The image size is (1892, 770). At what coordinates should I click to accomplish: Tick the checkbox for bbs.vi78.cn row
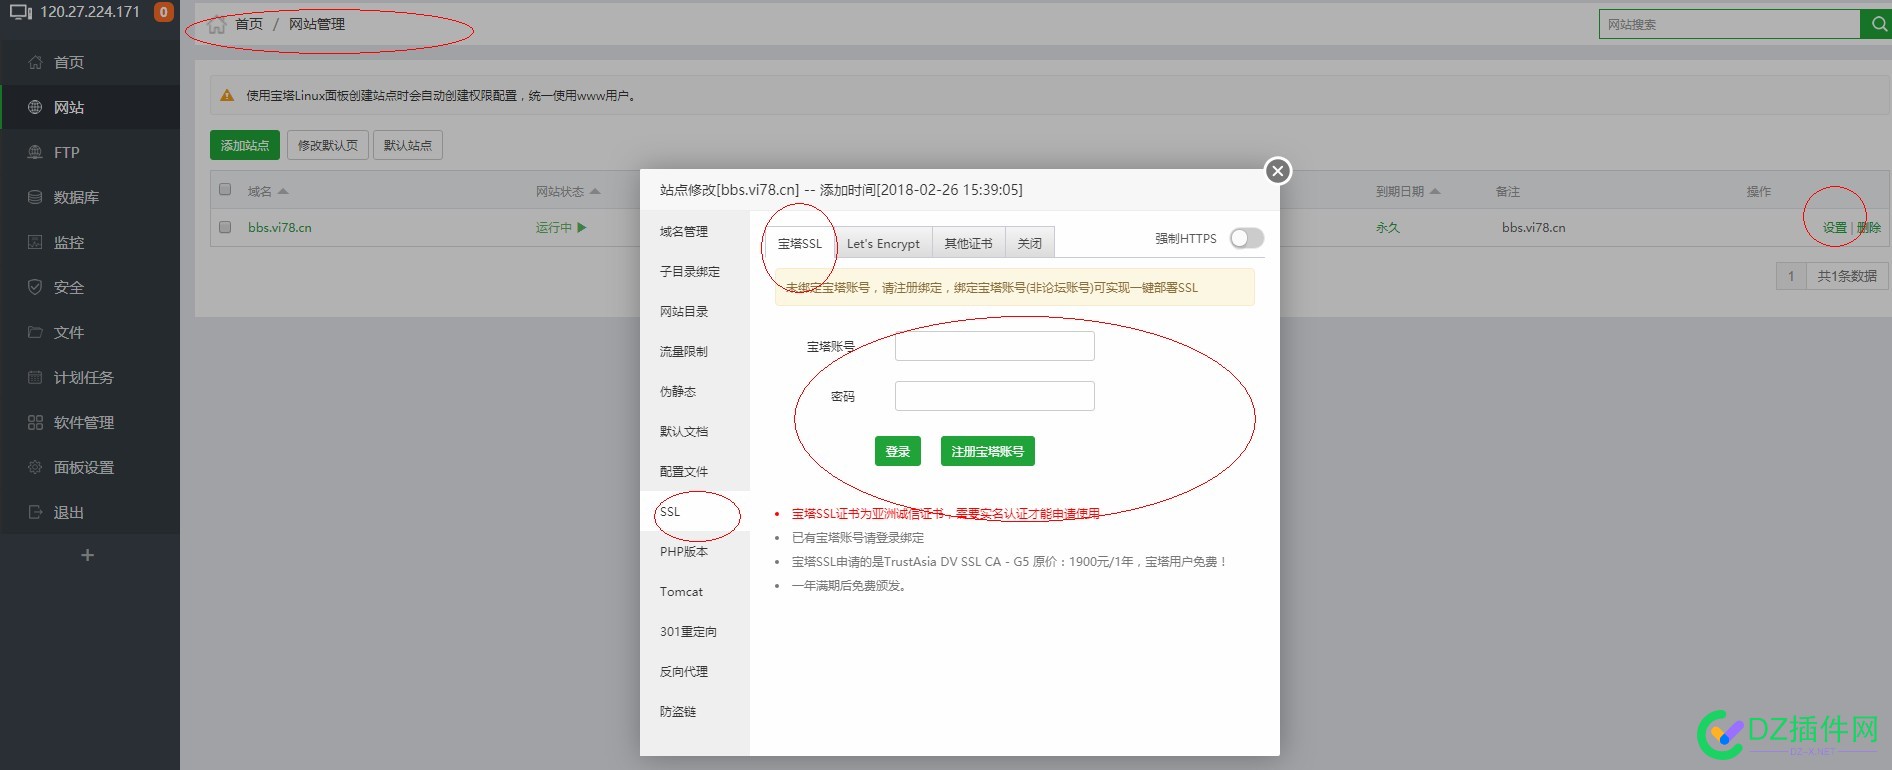225,227
